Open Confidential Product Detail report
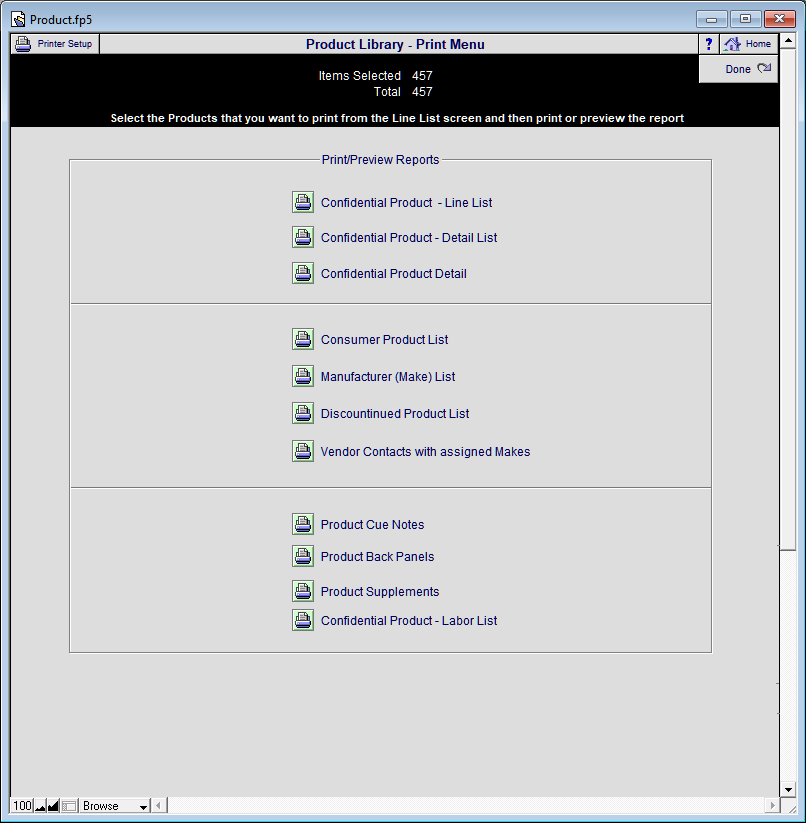The height and width of the screenshot is (823, 806). (x=394, y=273)
